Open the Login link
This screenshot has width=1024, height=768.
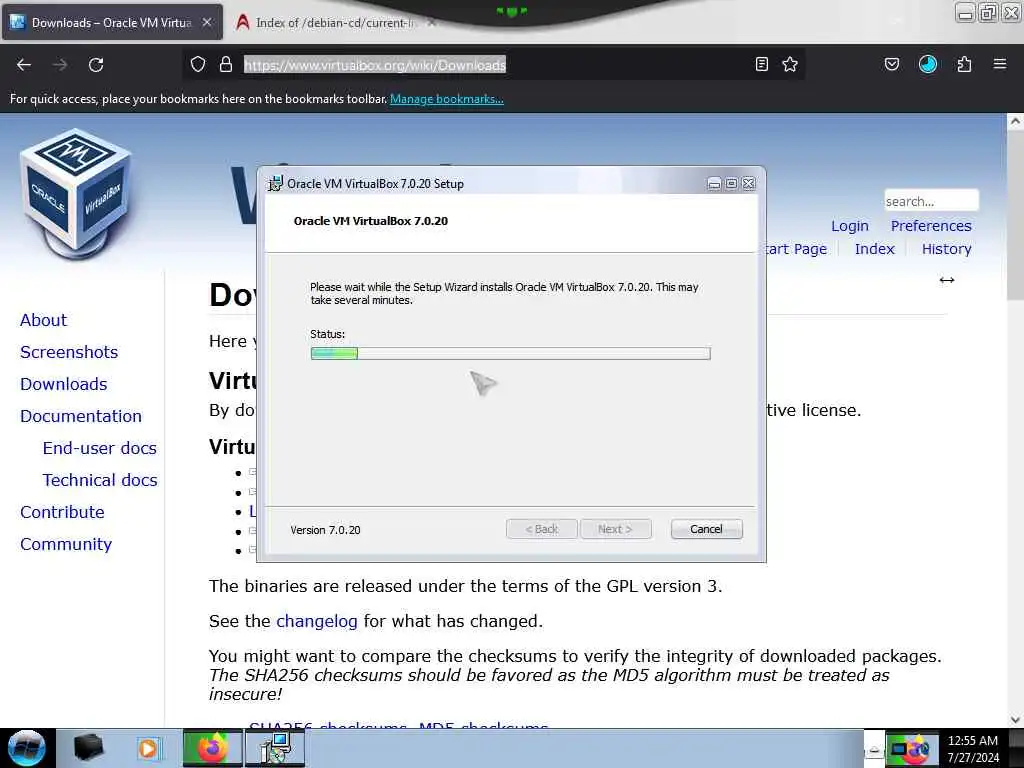(850, 226)
